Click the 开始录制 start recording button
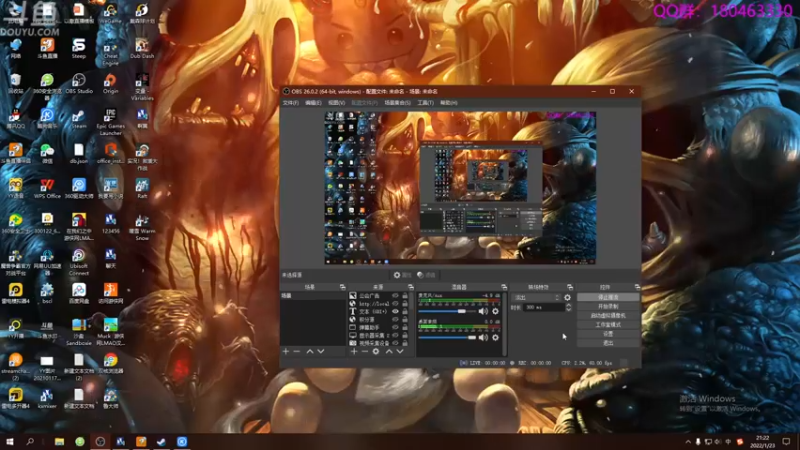800x450 pixels. [x=608, y=306]
